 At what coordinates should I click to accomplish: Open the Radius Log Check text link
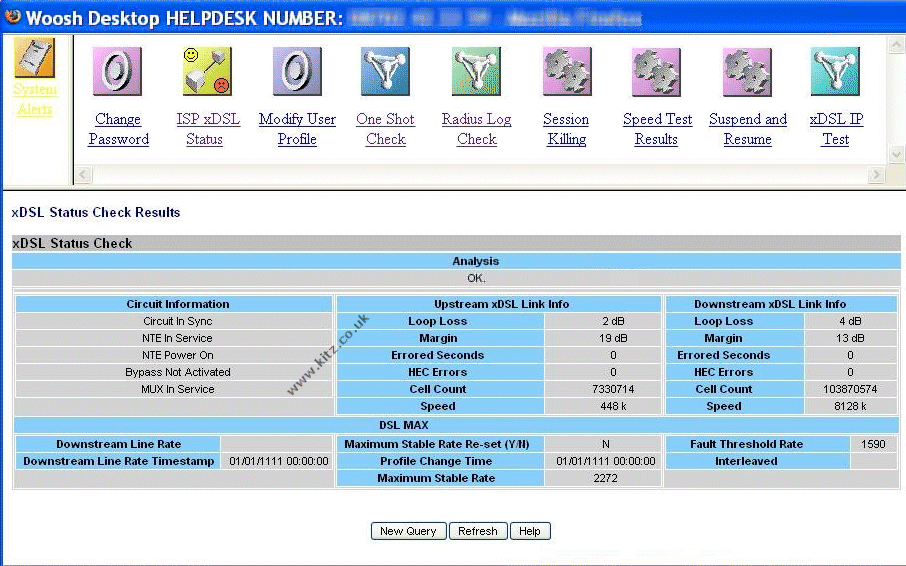point(476,129)
